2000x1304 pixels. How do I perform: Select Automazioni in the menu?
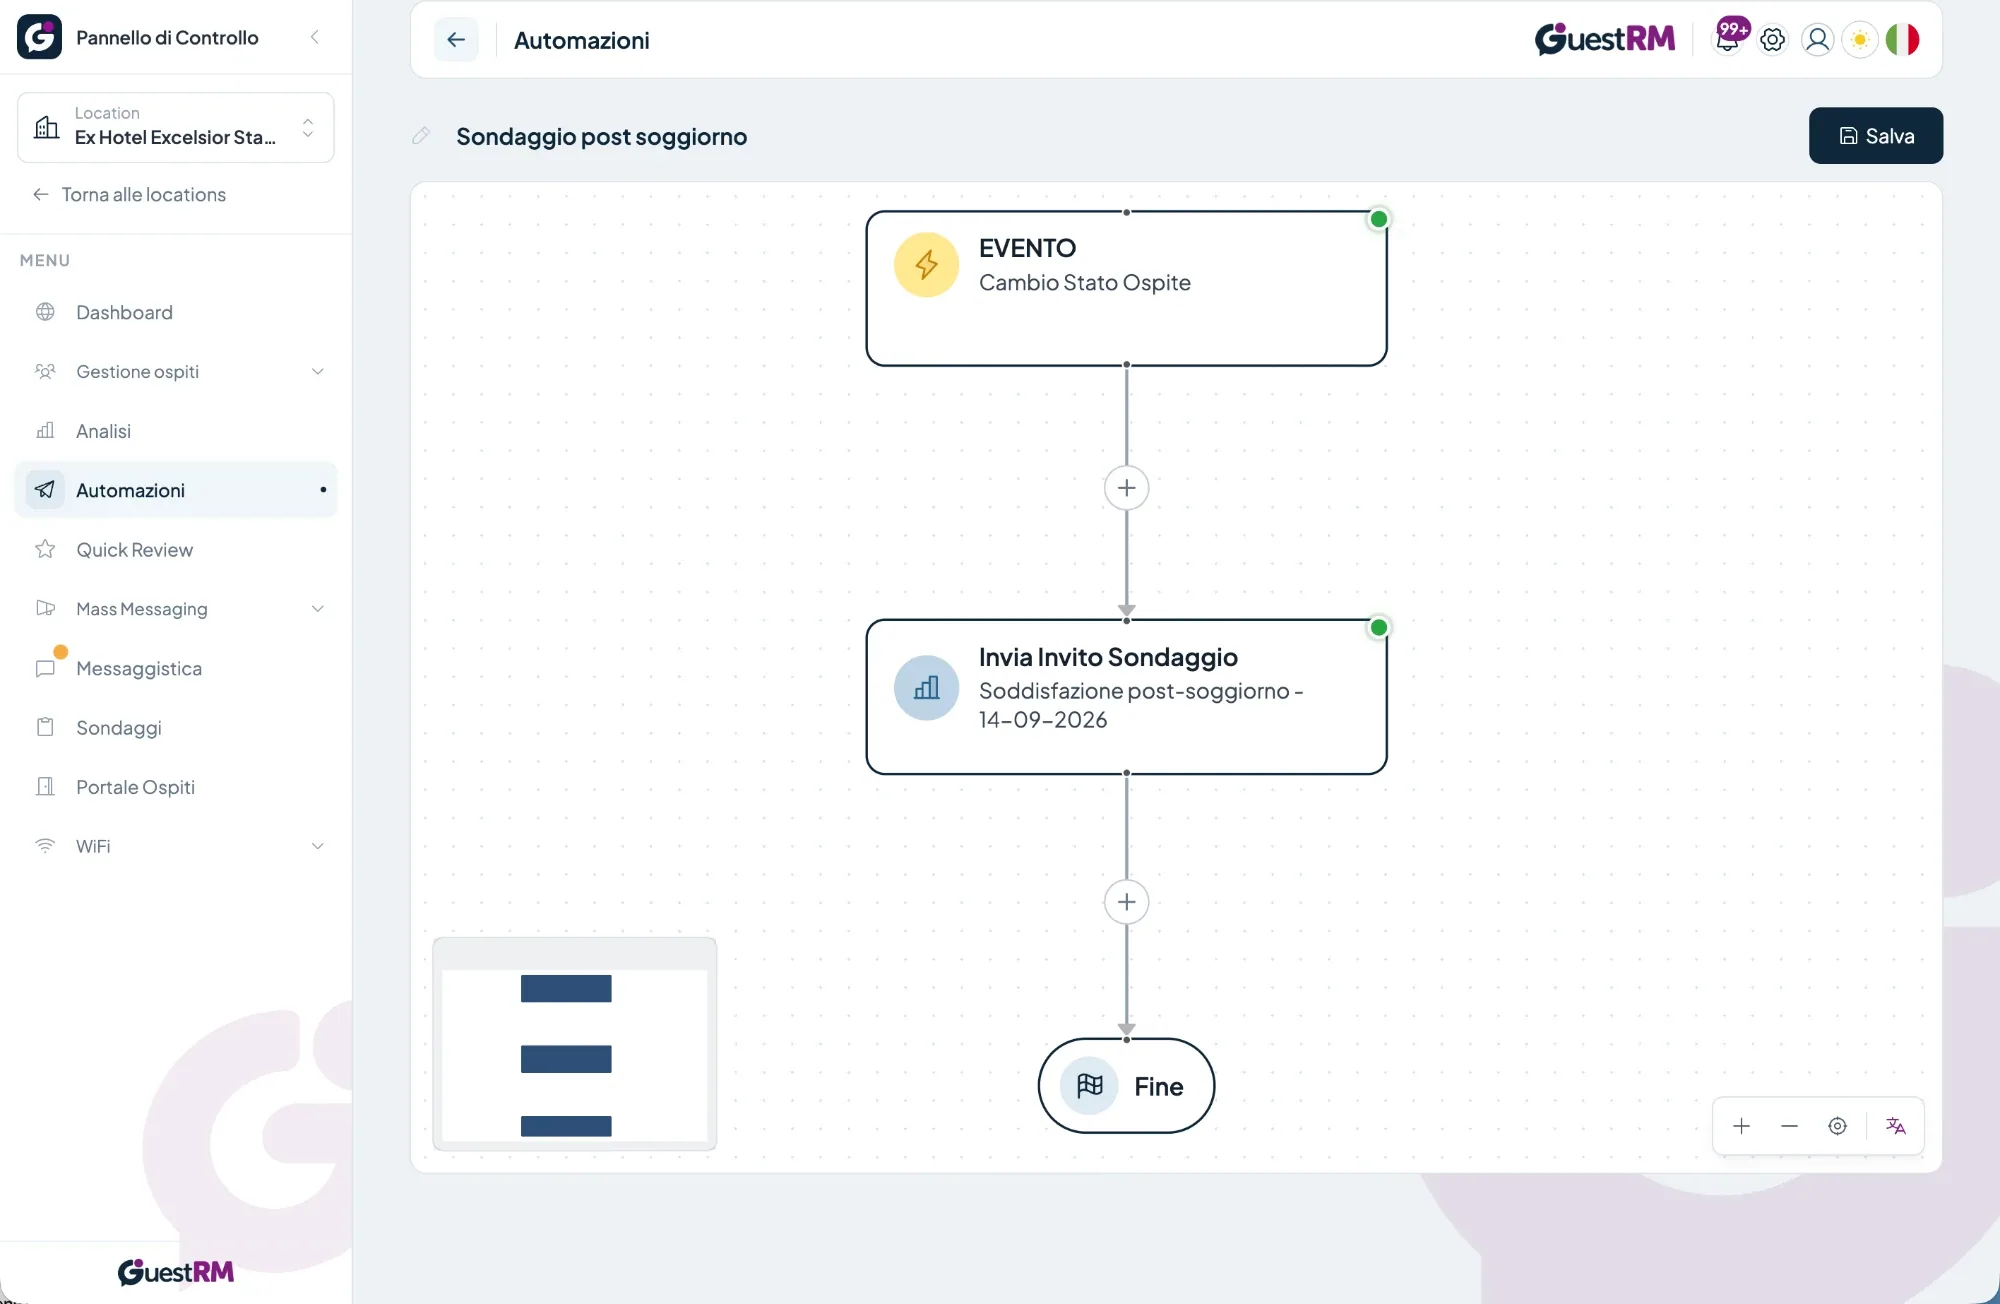click(176, 490)
